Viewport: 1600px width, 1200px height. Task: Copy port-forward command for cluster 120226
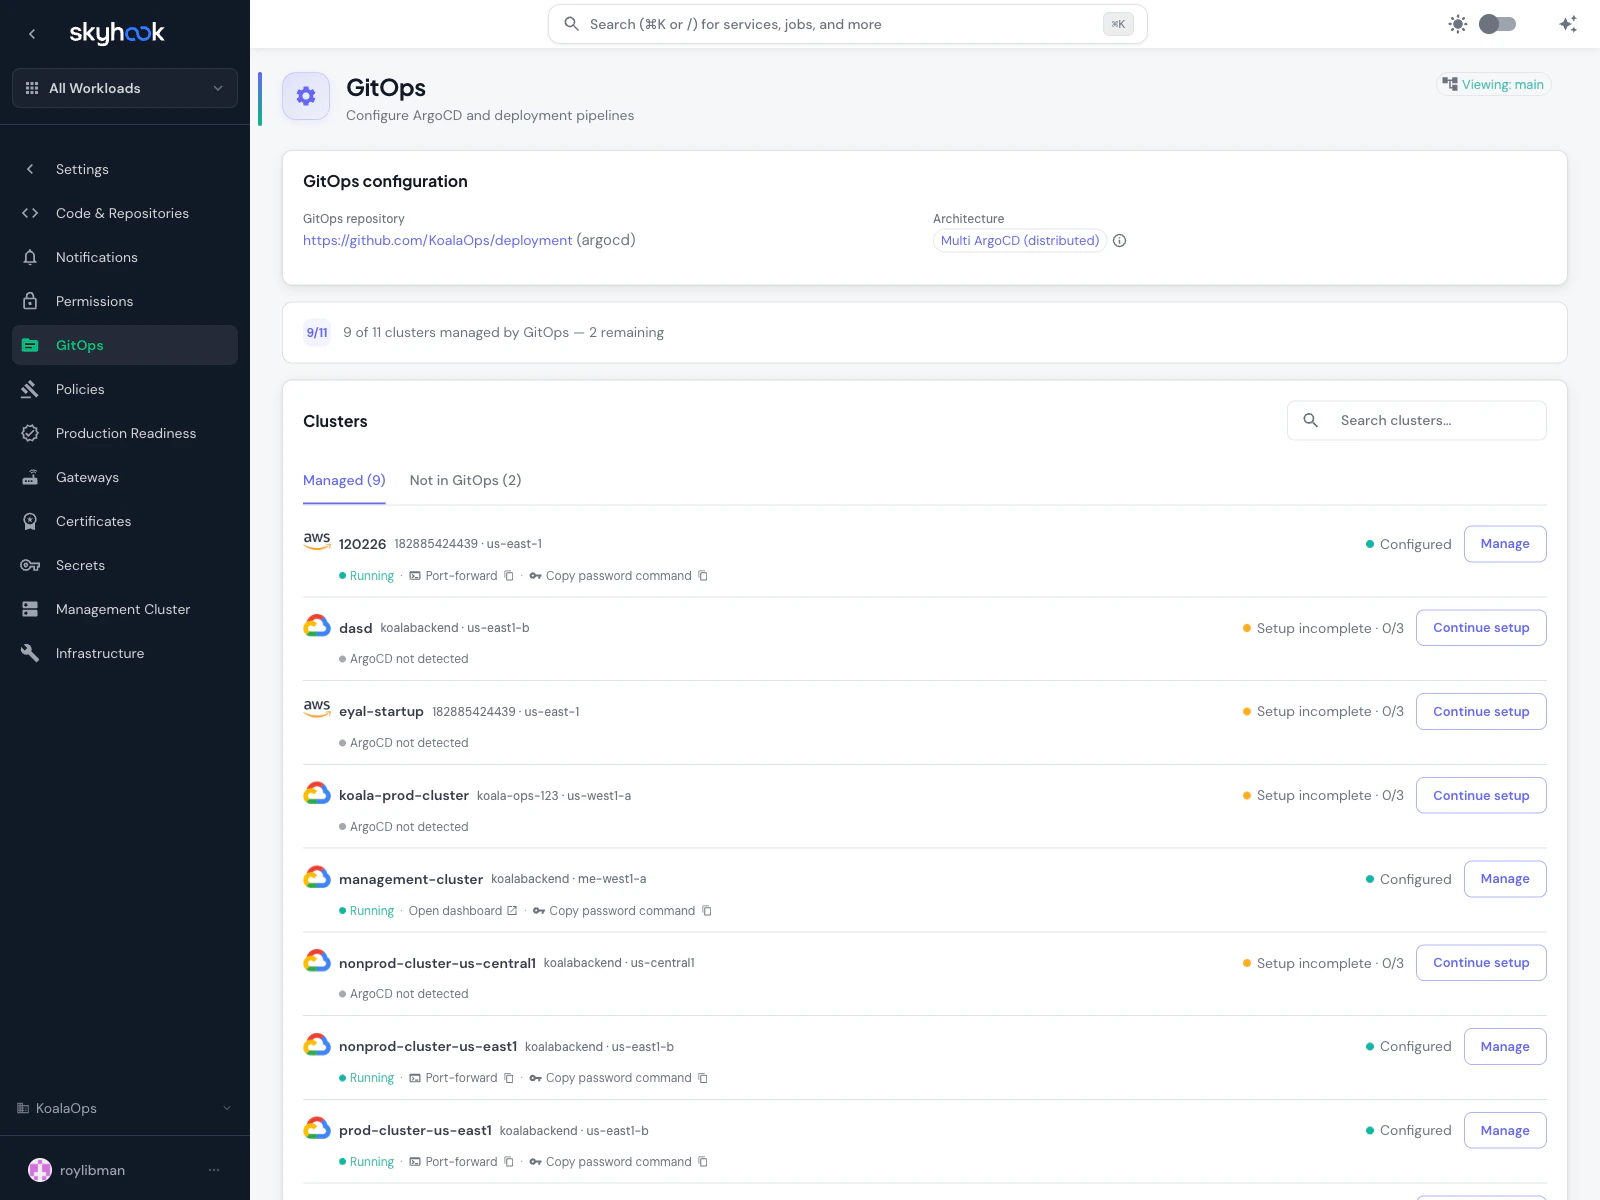coord(509,576)
